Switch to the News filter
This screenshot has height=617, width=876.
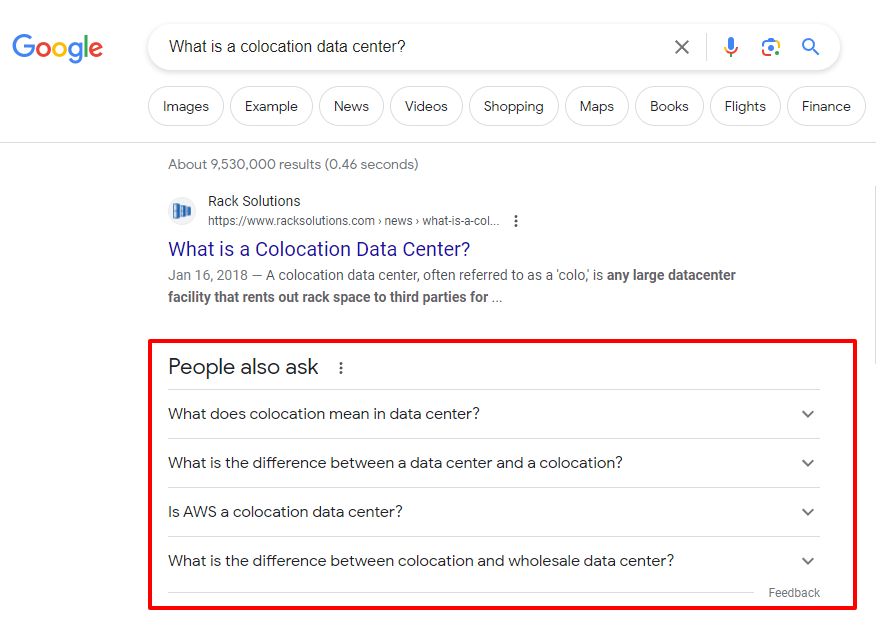pyautogui.click(x=351, y=106)
